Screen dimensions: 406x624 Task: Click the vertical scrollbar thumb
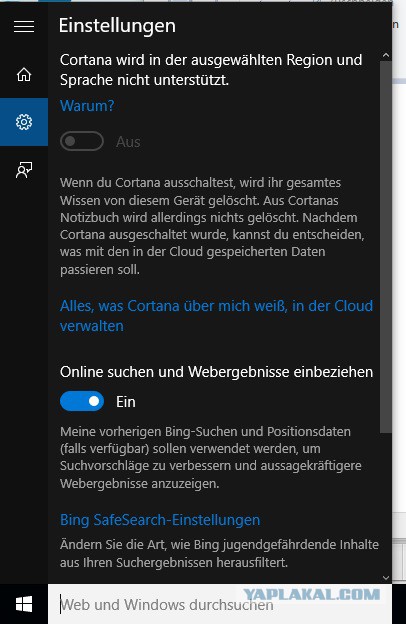coord(386,247)
